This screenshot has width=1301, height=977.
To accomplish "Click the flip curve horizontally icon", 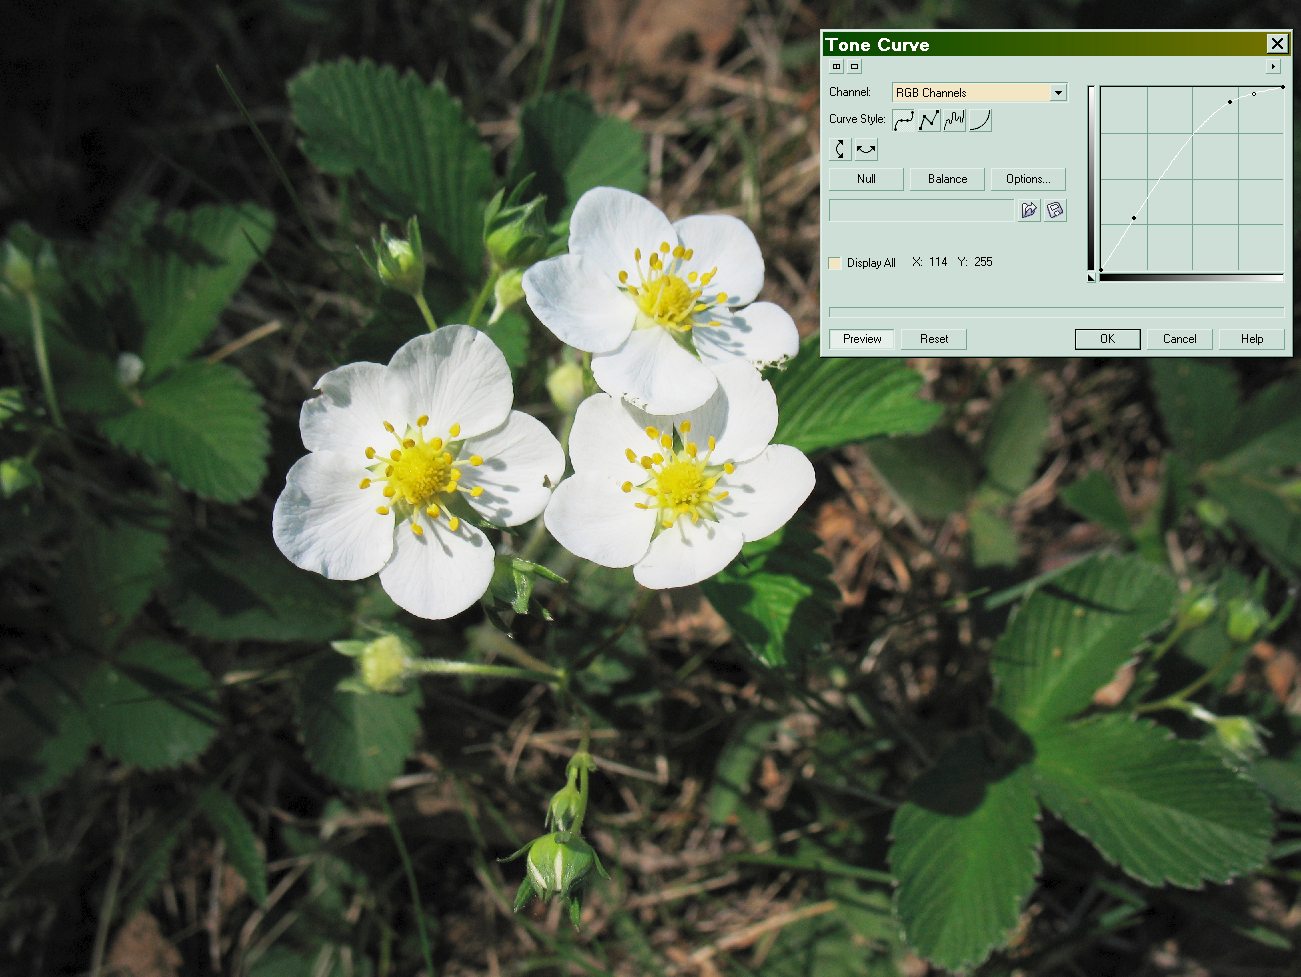I will 866,149.
